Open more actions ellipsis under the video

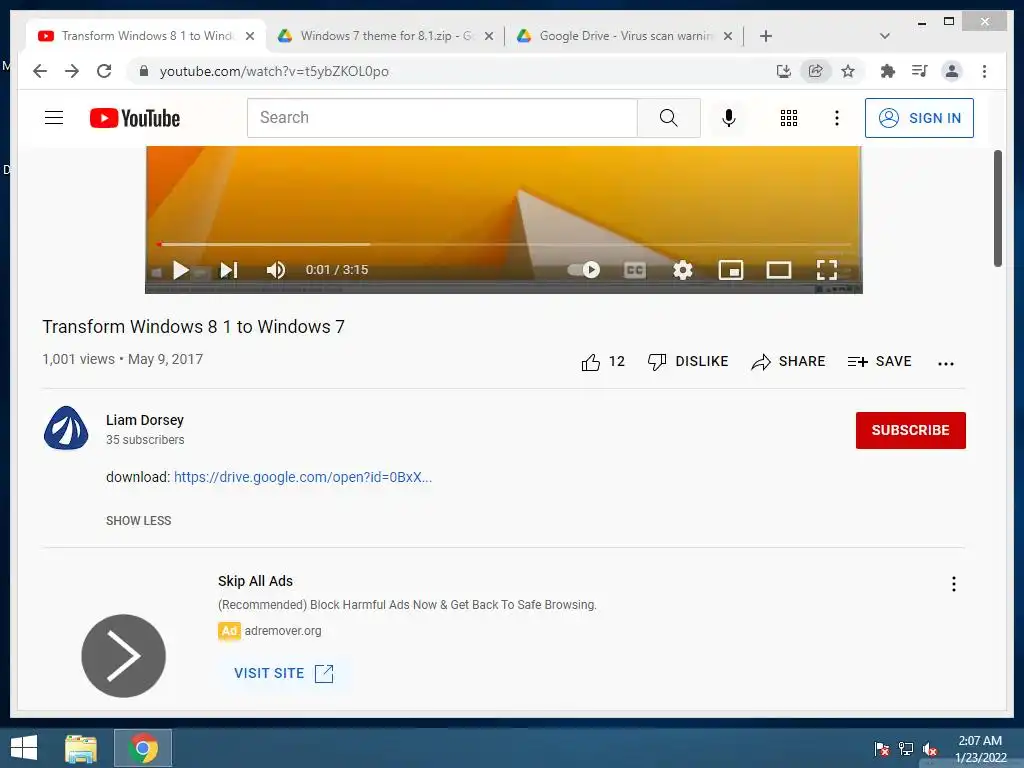point(946,364)
